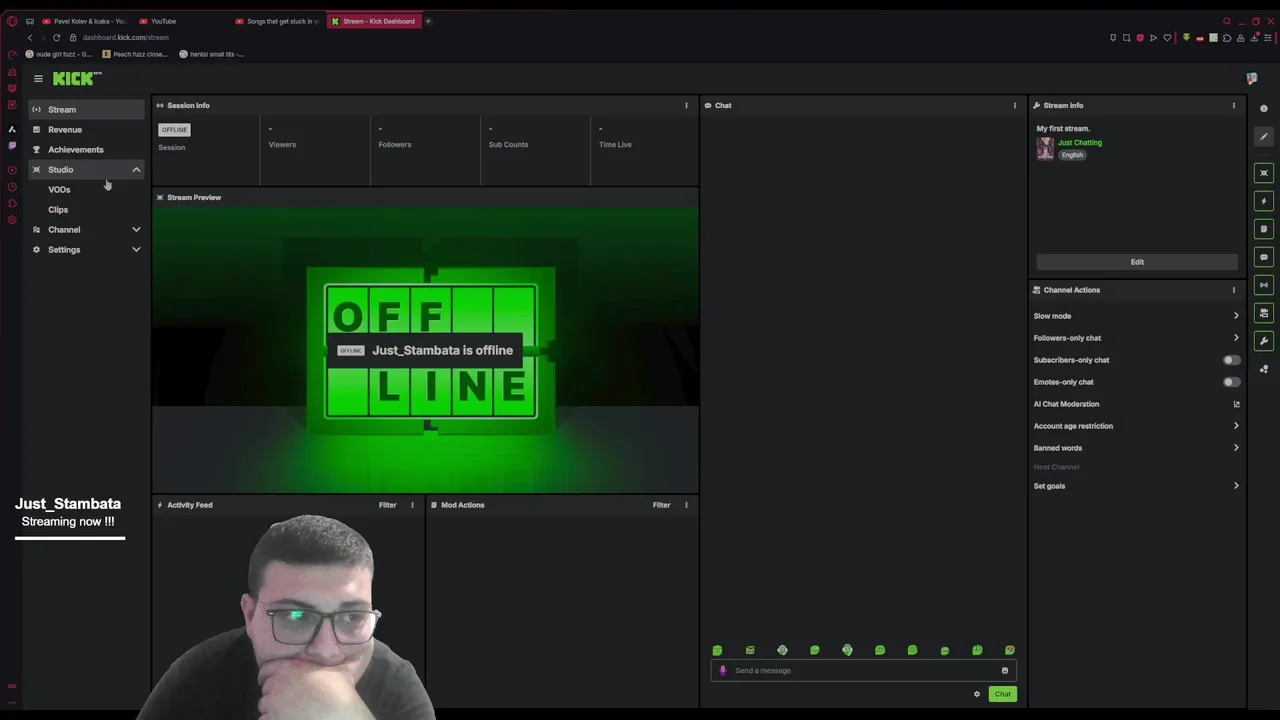The width and height of the screenshot is (1280, 720).
Task: Toggle Stream Preview panel icon in right sidebar
Action: point(1264,173)
